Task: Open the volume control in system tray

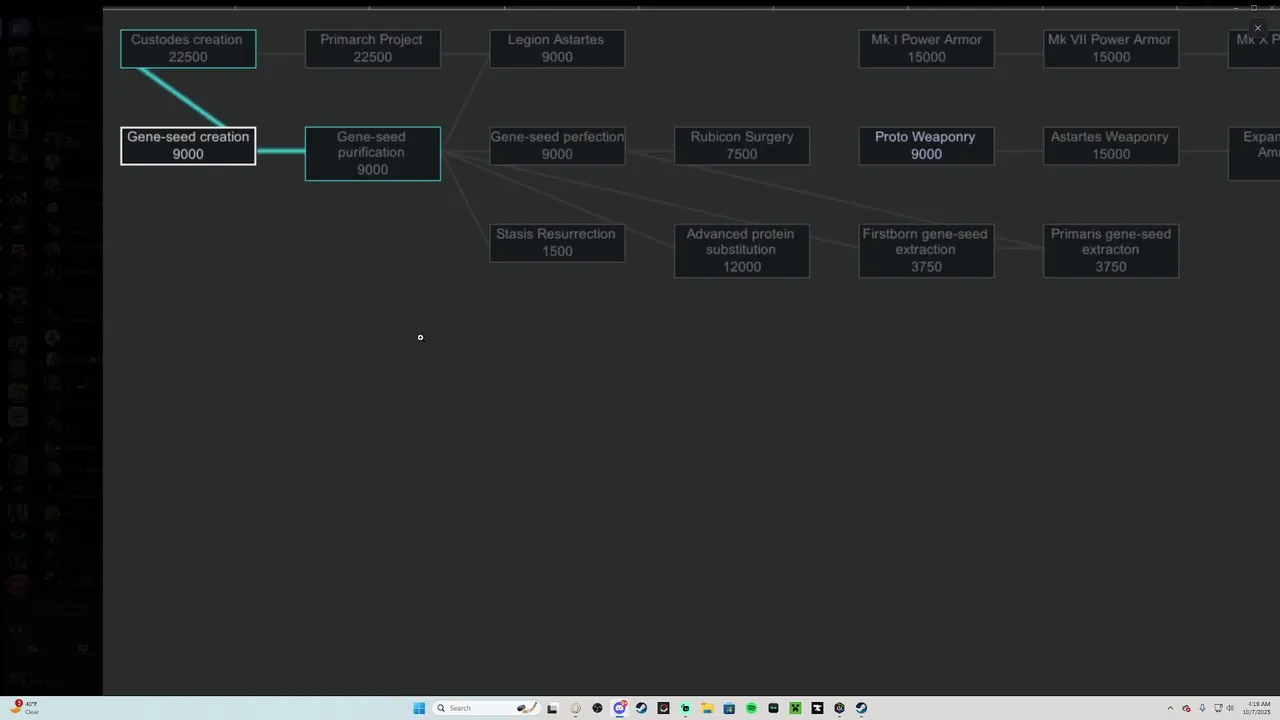Action: [1230, 708]
